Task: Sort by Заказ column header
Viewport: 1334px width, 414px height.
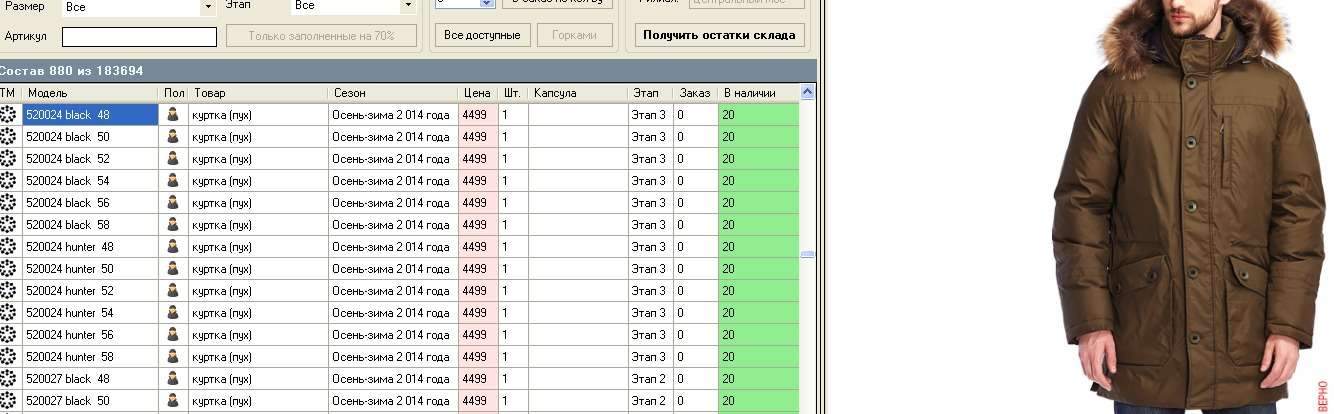Action: coord(695,93)
